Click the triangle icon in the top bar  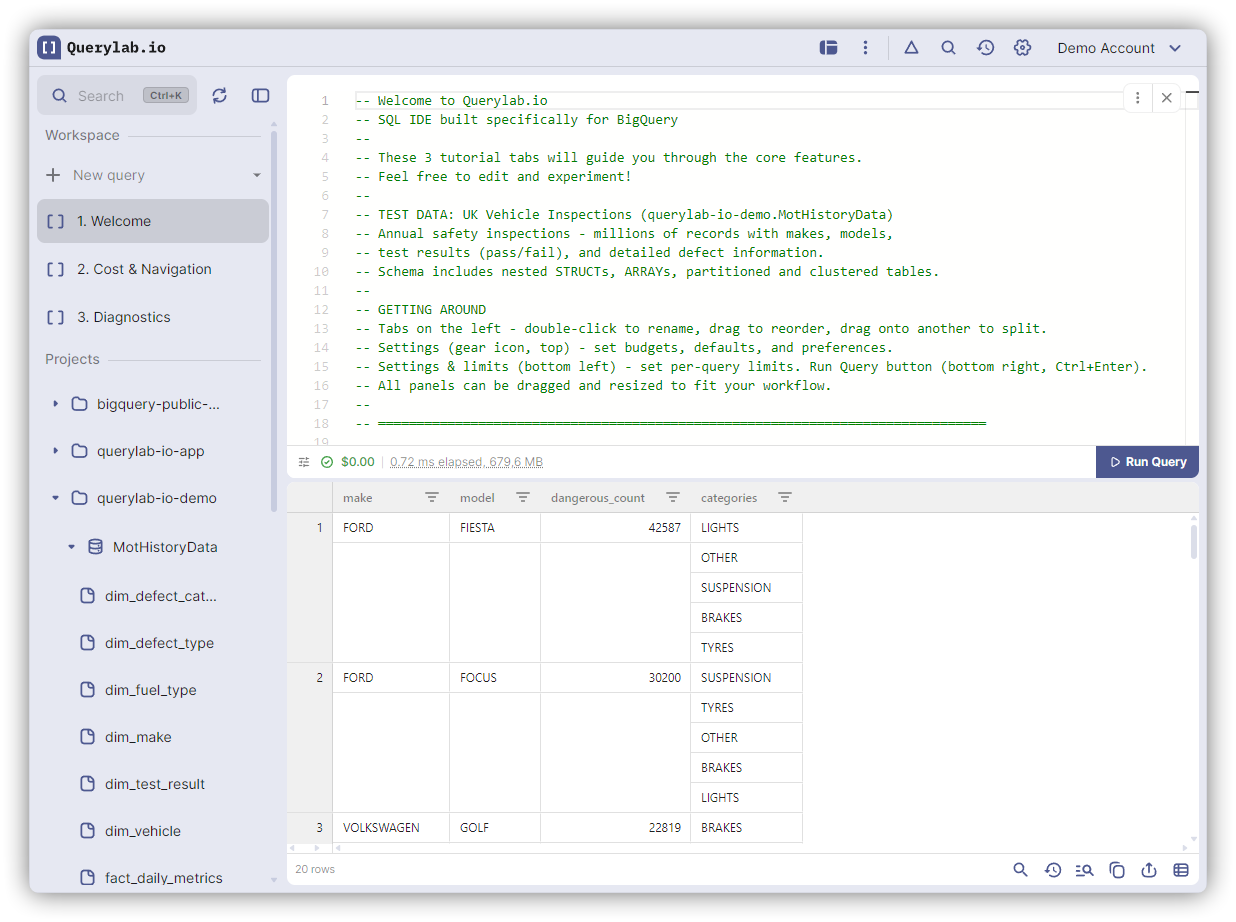tap(911, 48)
